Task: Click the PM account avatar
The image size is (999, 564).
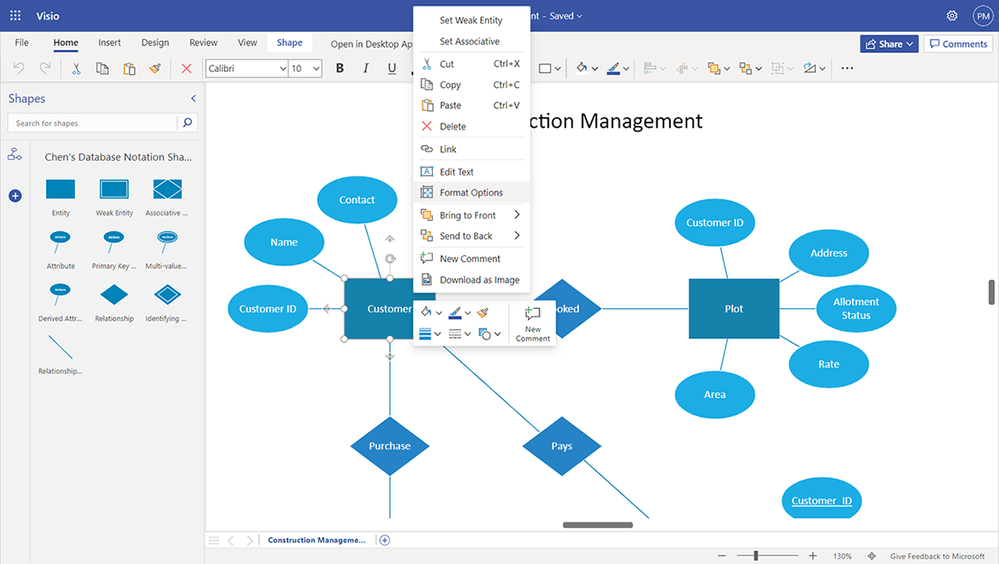Action: pyautogui.click(x=983, y=16)
